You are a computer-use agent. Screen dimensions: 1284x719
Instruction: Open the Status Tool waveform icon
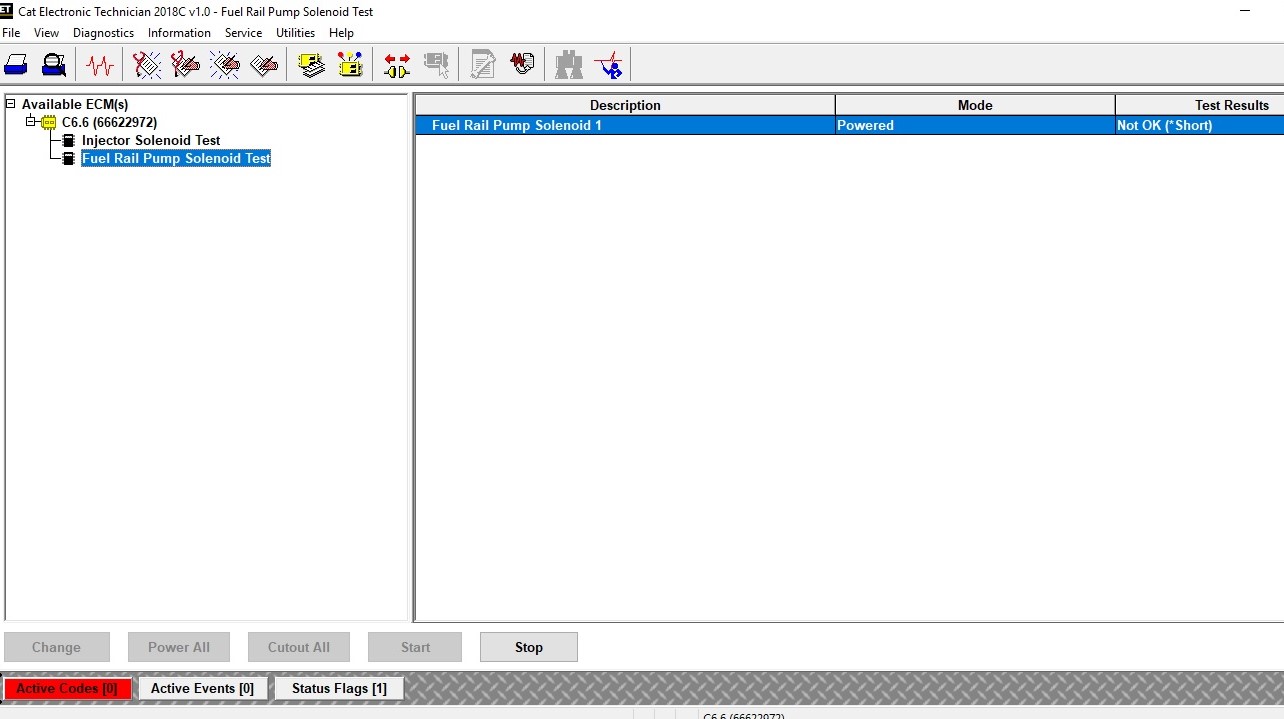100,66
